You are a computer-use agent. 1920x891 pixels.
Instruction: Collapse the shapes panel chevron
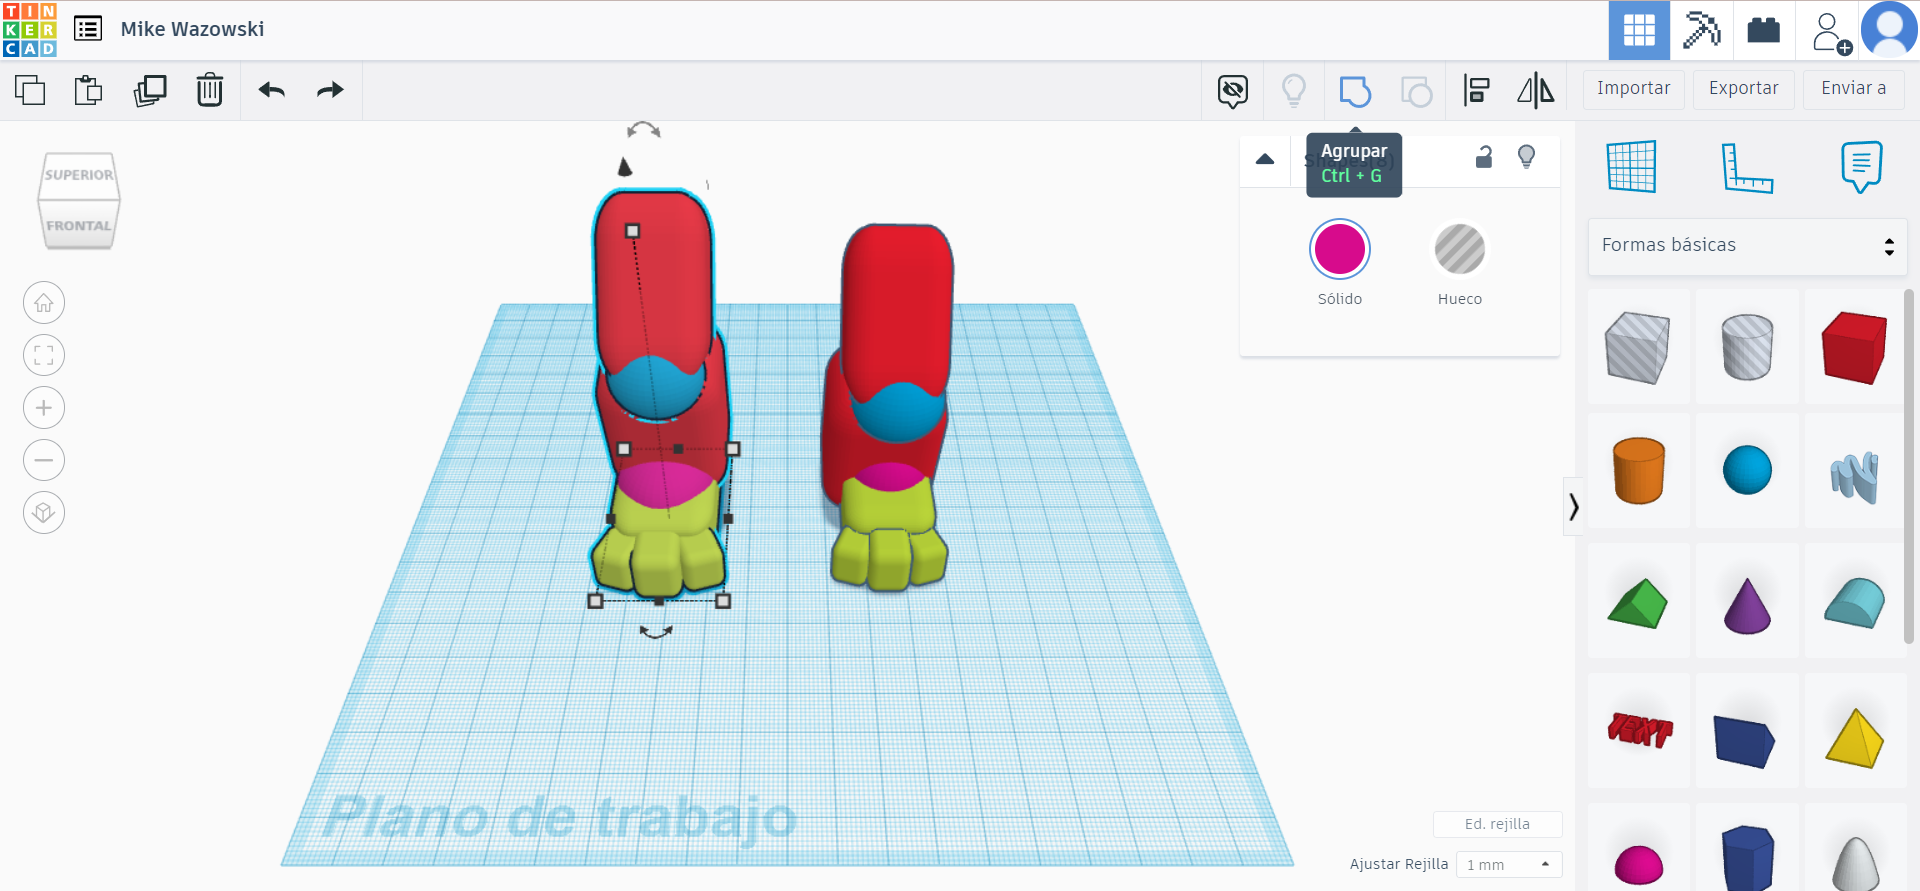(x=1573, y=507)
